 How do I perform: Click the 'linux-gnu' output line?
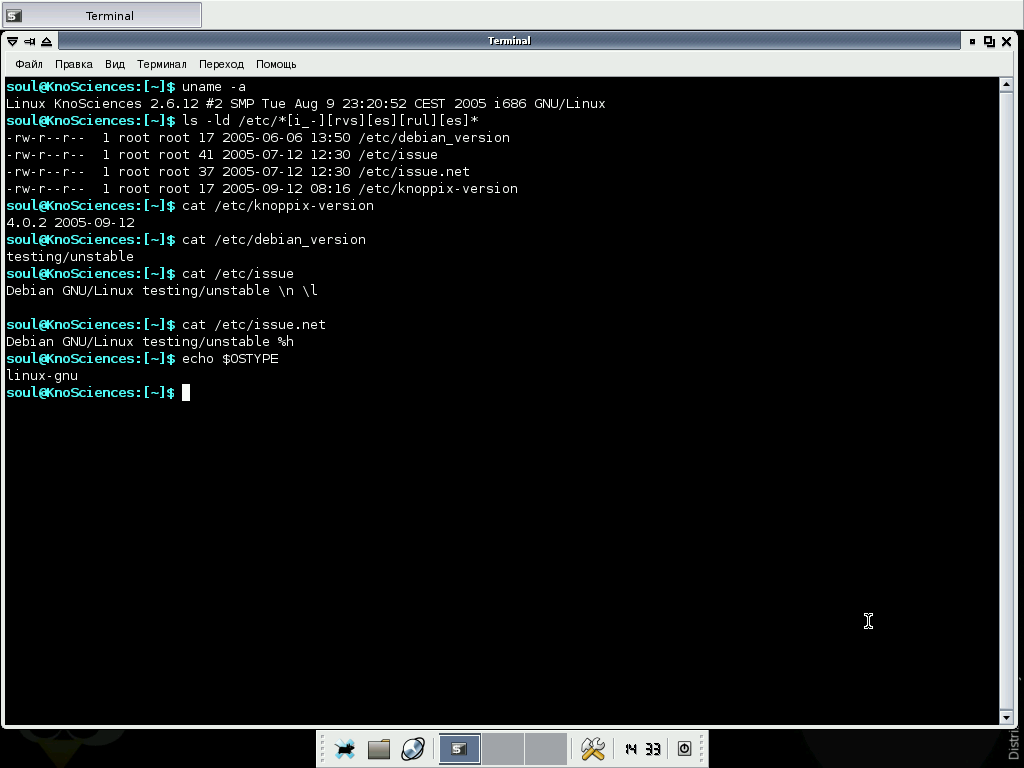[42, 376]
